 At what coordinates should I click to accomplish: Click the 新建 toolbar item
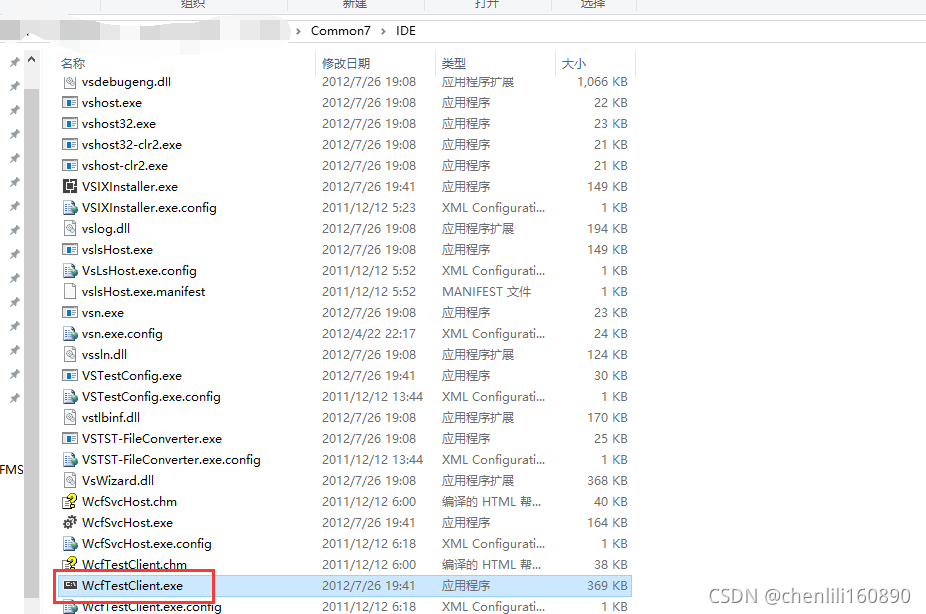point(356,6)
